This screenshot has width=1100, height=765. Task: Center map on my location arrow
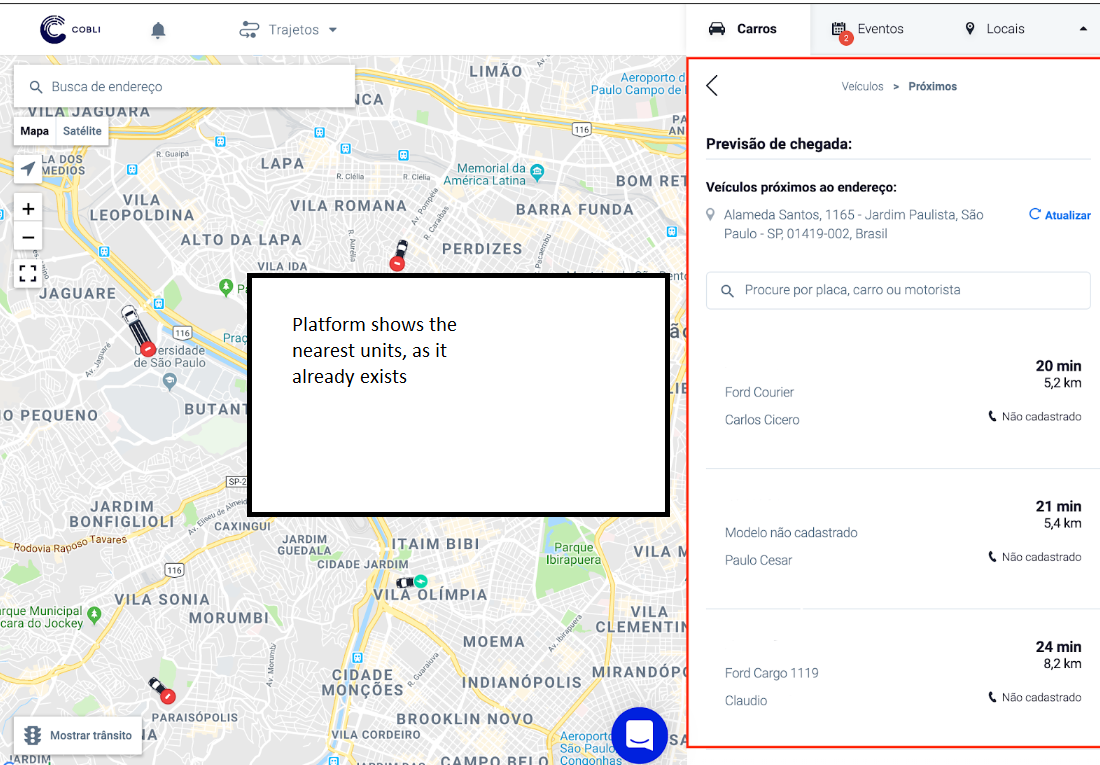28,169
